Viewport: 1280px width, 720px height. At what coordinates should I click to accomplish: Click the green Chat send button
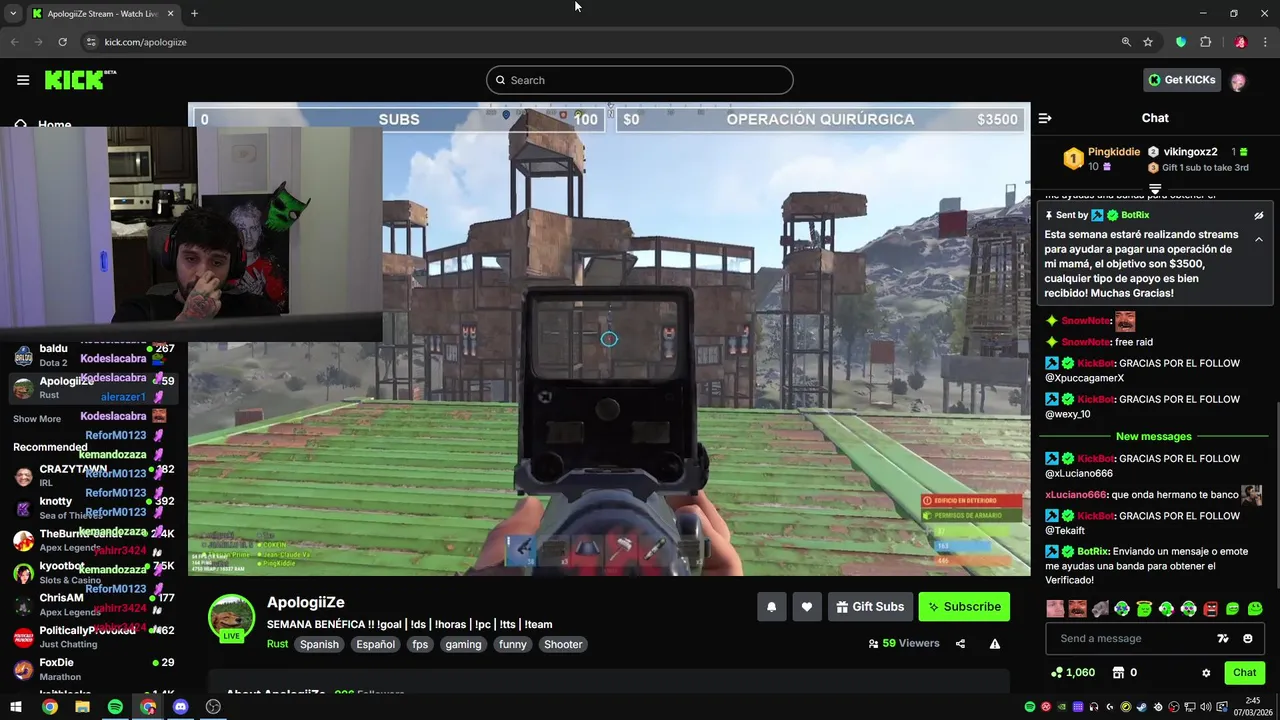click(1244, 673)
